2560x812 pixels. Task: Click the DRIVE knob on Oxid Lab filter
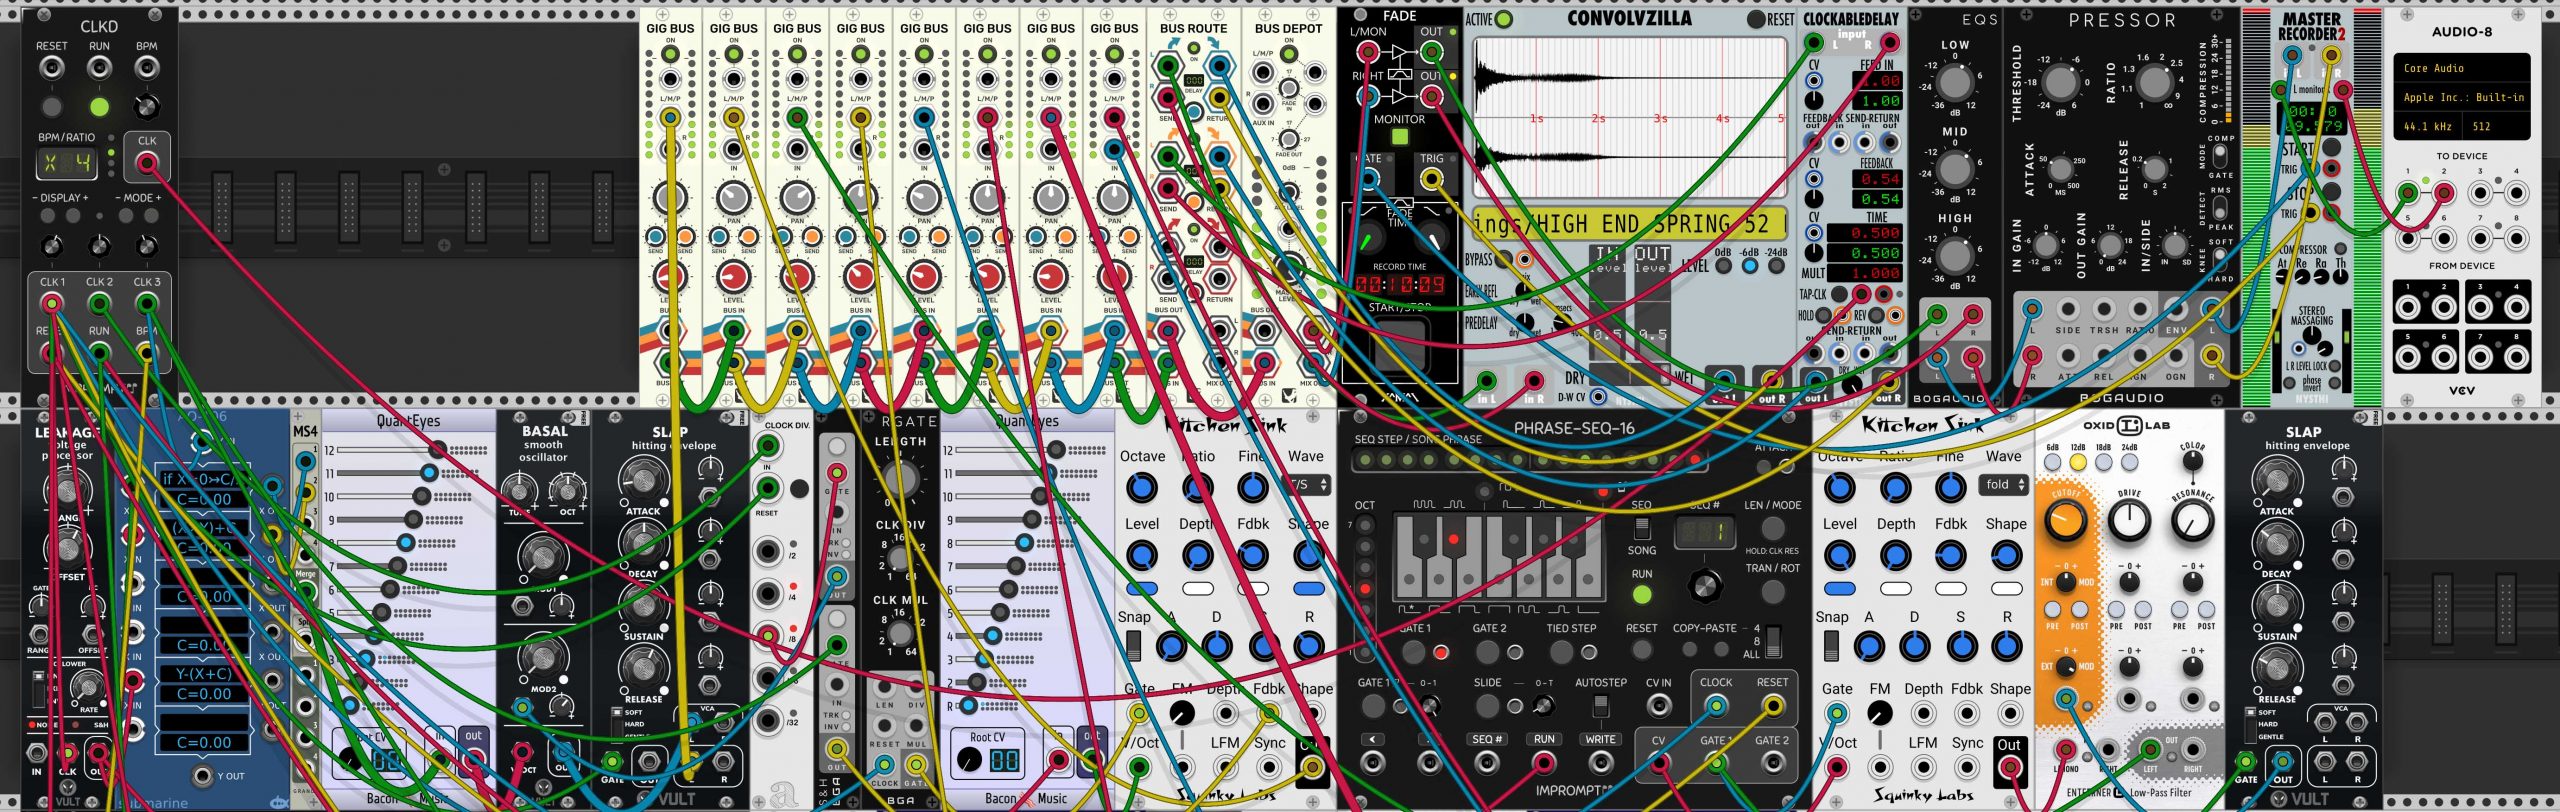[x=2129, y=520]
